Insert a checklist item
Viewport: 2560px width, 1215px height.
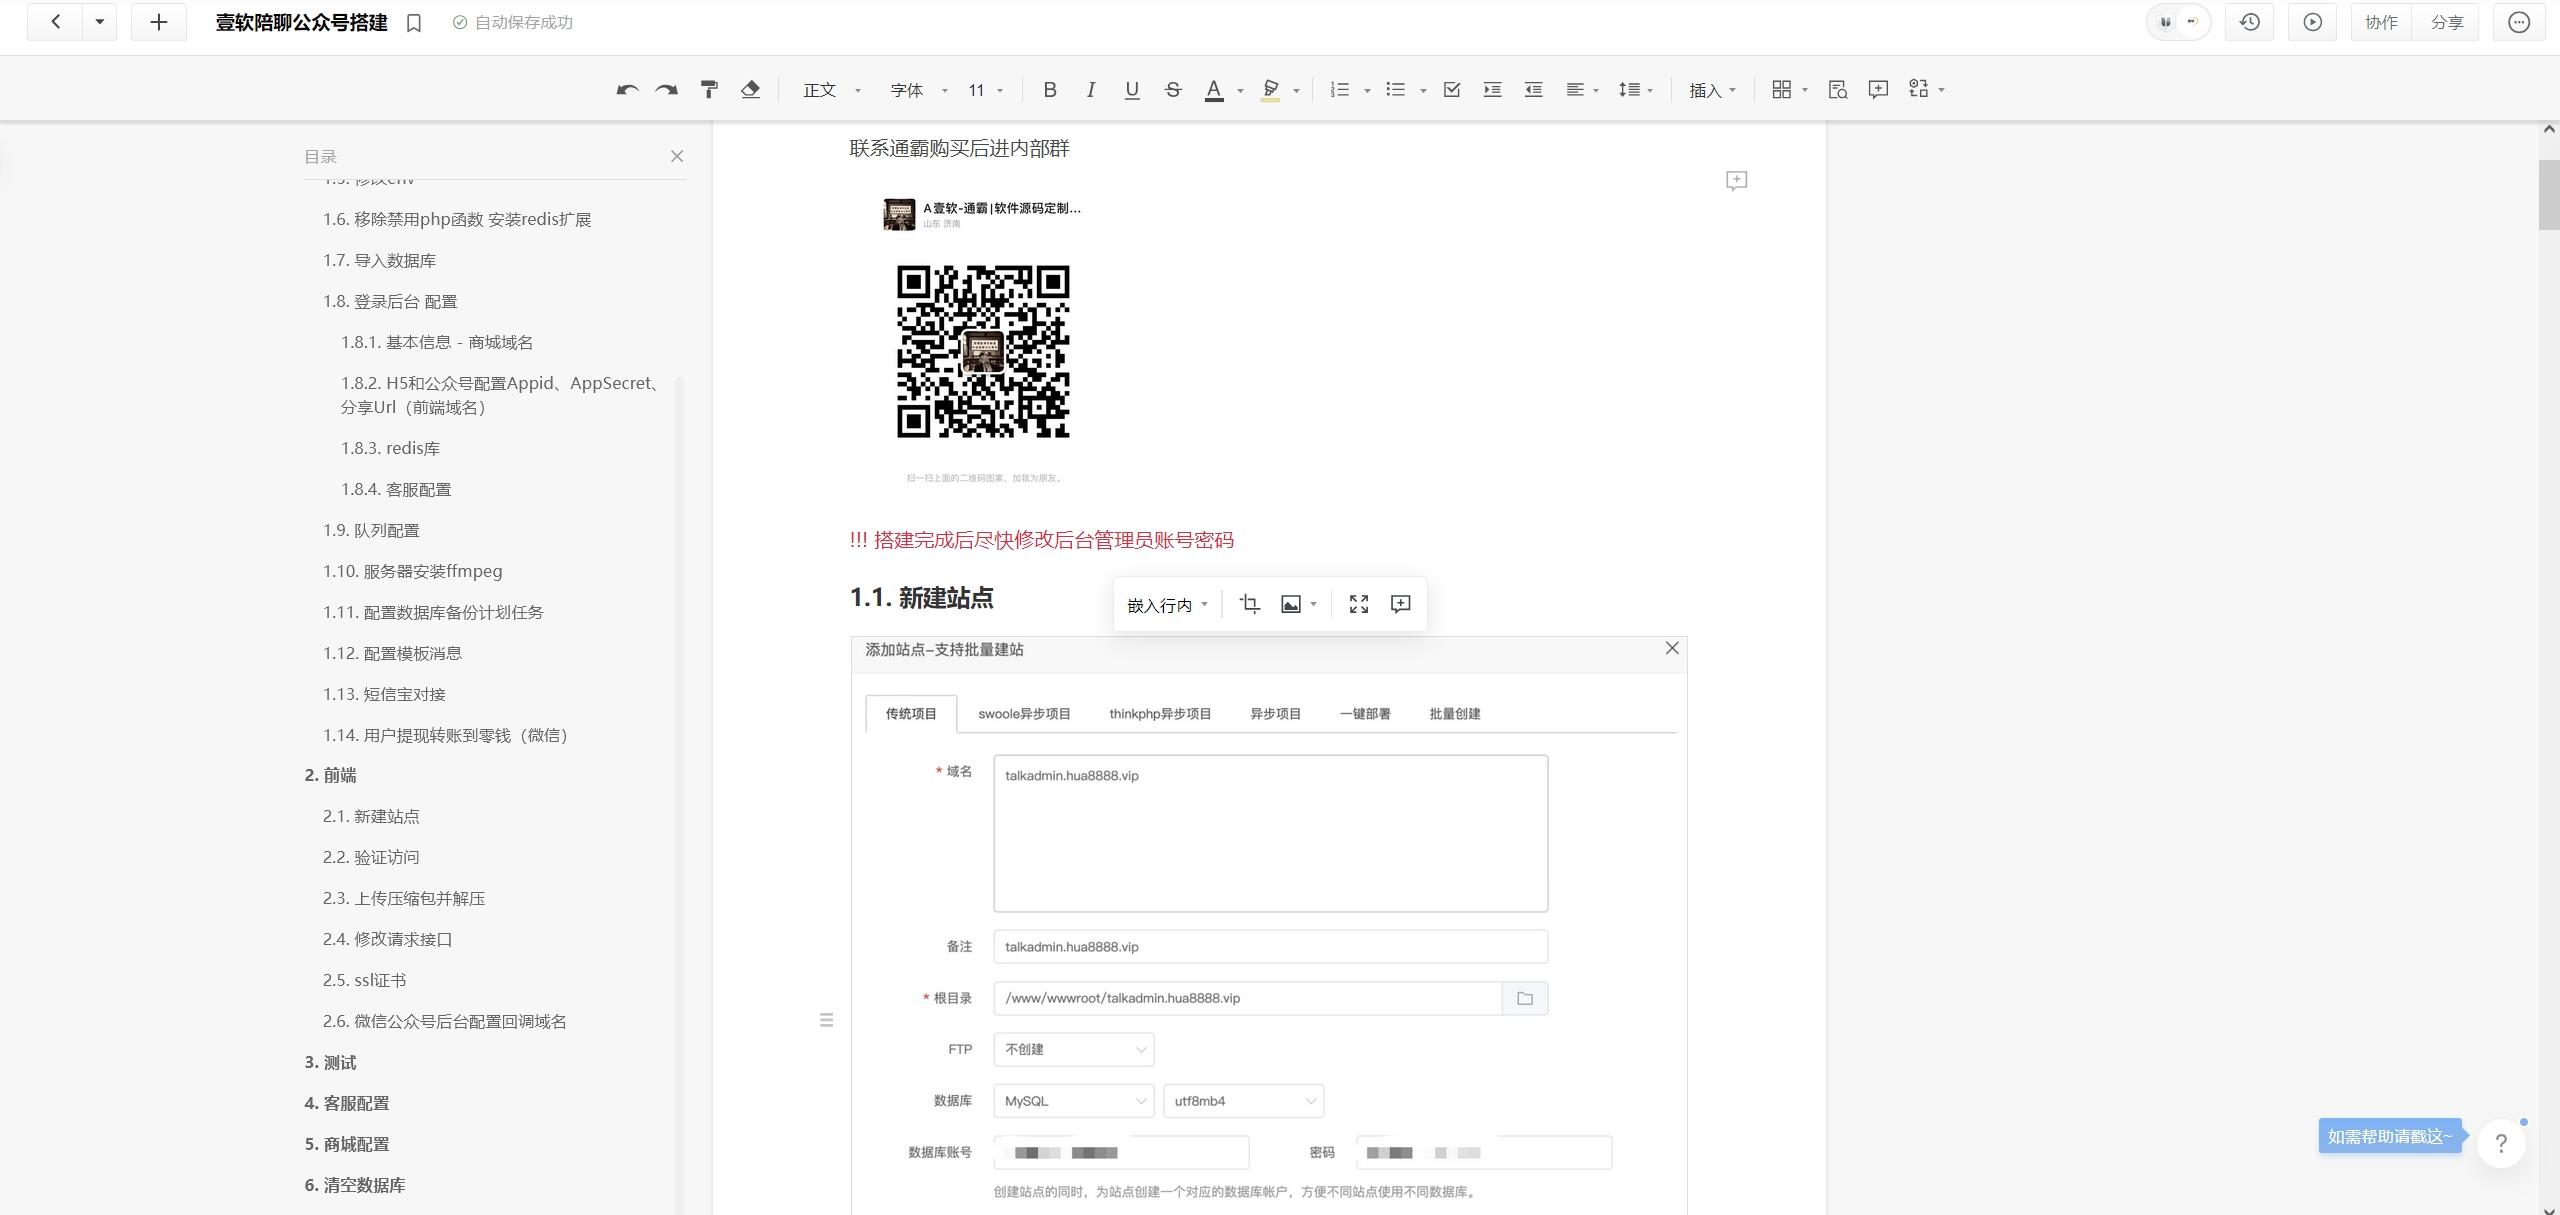point(1452,90)
